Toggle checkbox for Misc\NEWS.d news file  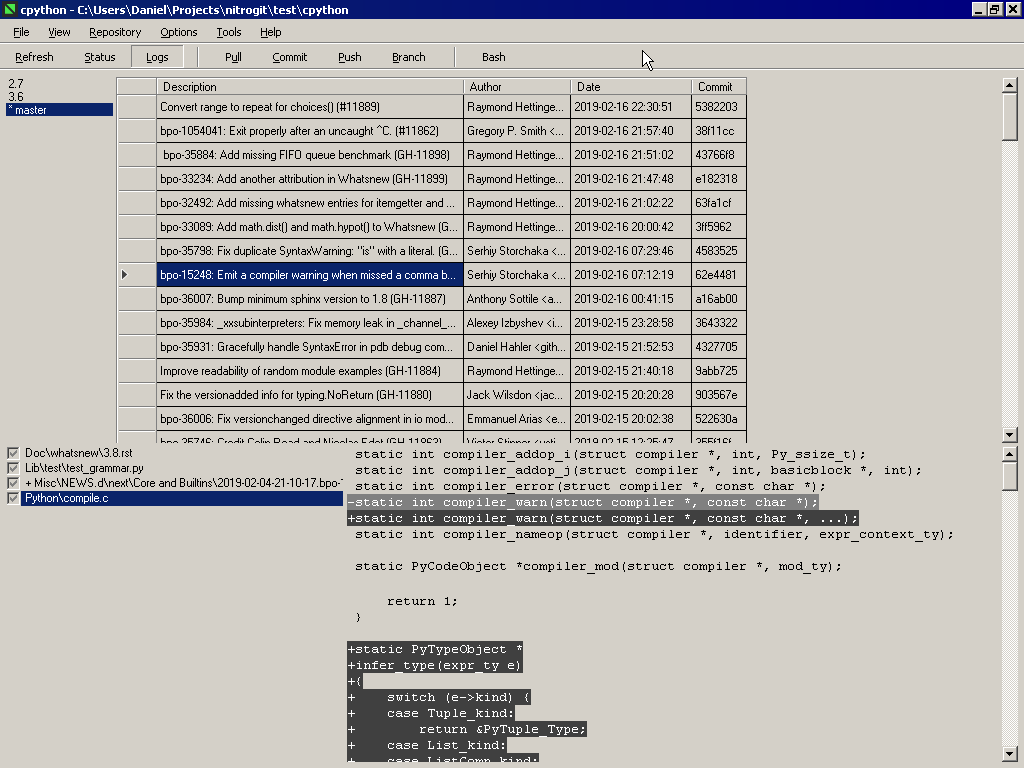point(12,483)
